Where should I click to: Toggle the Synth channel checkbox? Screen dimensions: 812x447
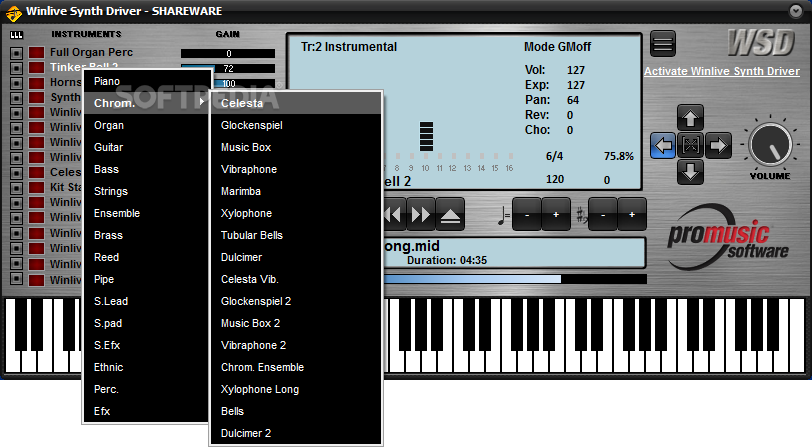click(17, 98)
